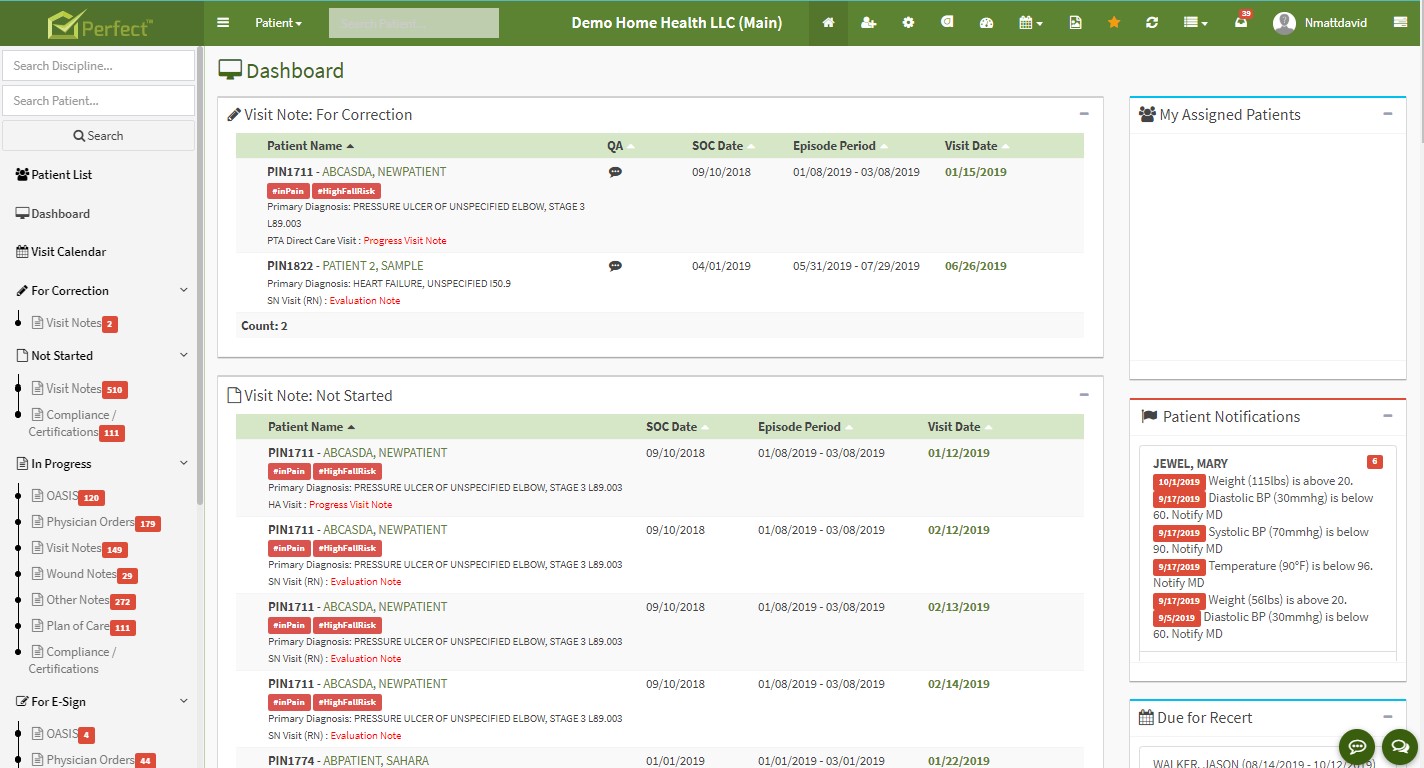Open Progress Visit Note link under PTA Direct Care

tap(405, 241)
